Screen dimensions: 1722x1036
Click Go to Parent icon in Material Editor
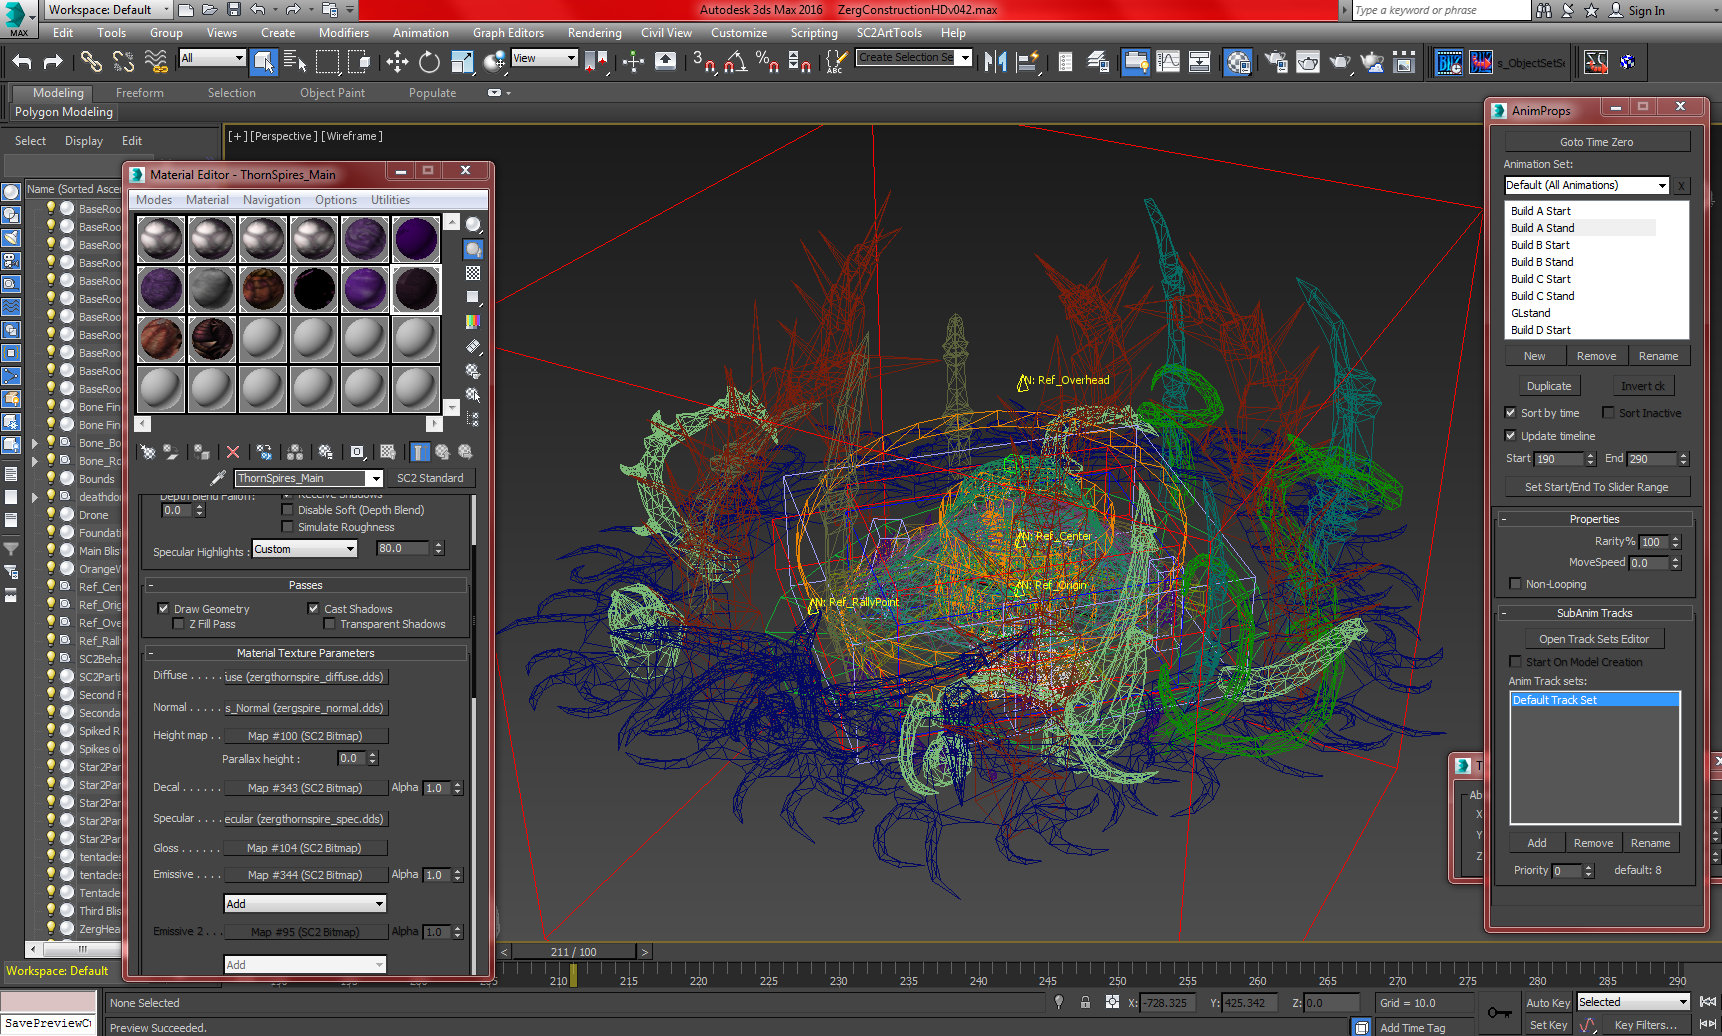click(442, 452)
